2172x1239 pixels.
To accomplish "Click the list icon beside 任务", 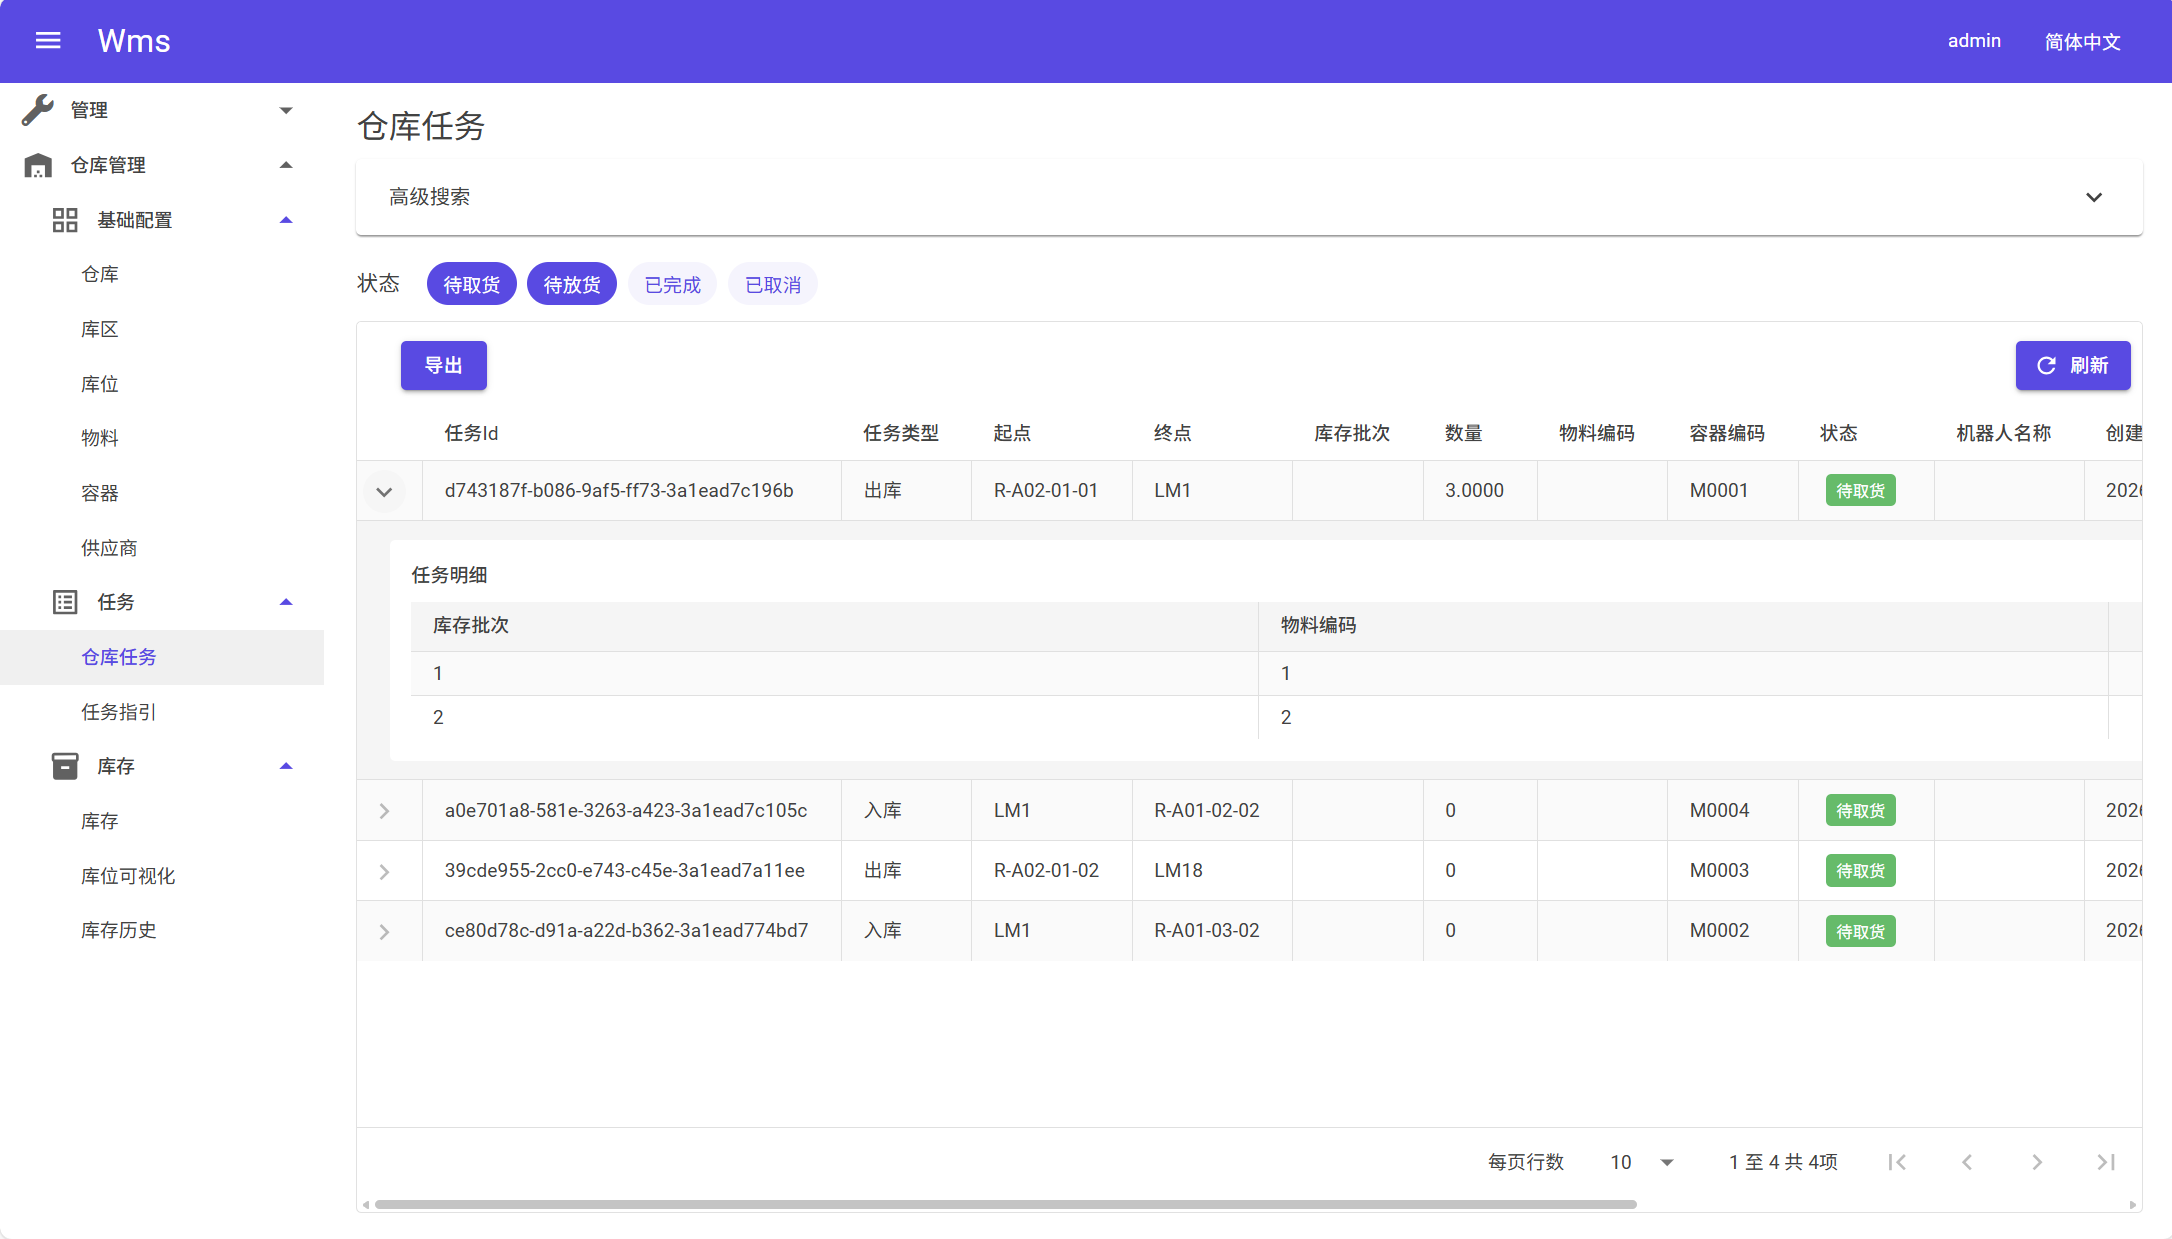I will pos(65,602).
